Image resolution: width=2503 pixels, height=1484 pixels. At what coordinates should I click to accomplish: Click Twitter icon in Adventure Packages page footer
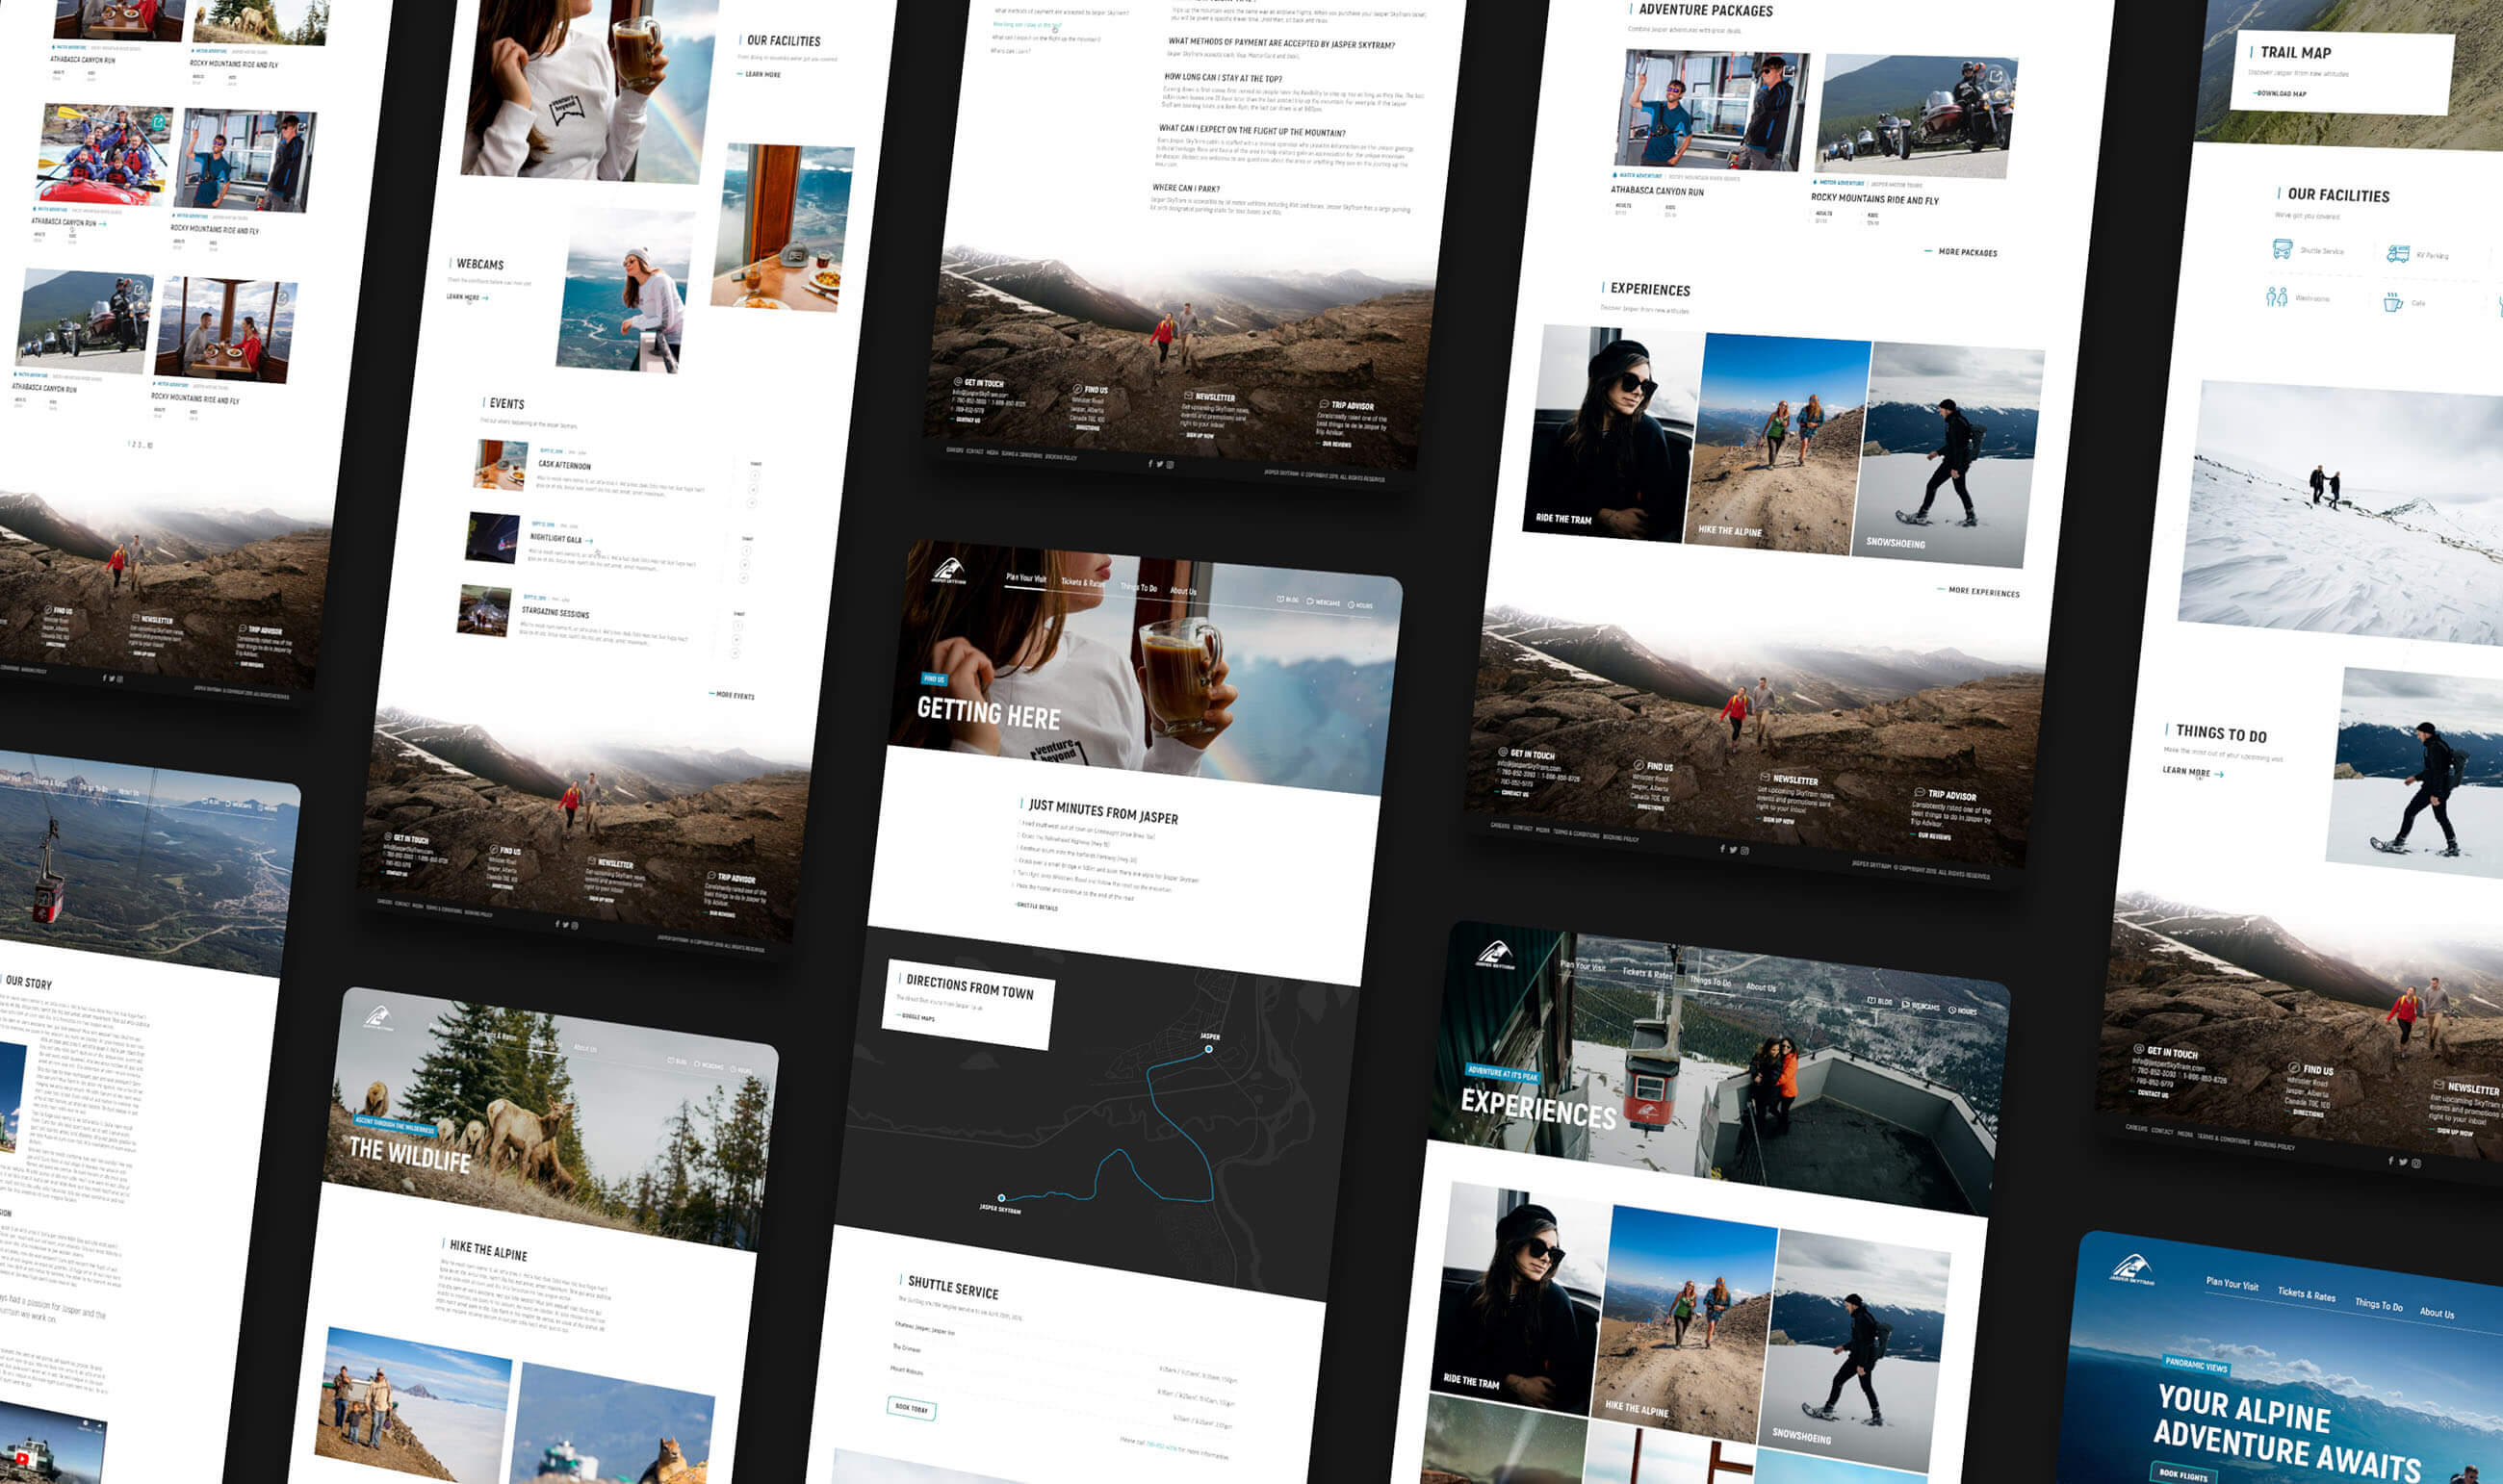(x=1733, y=849)
